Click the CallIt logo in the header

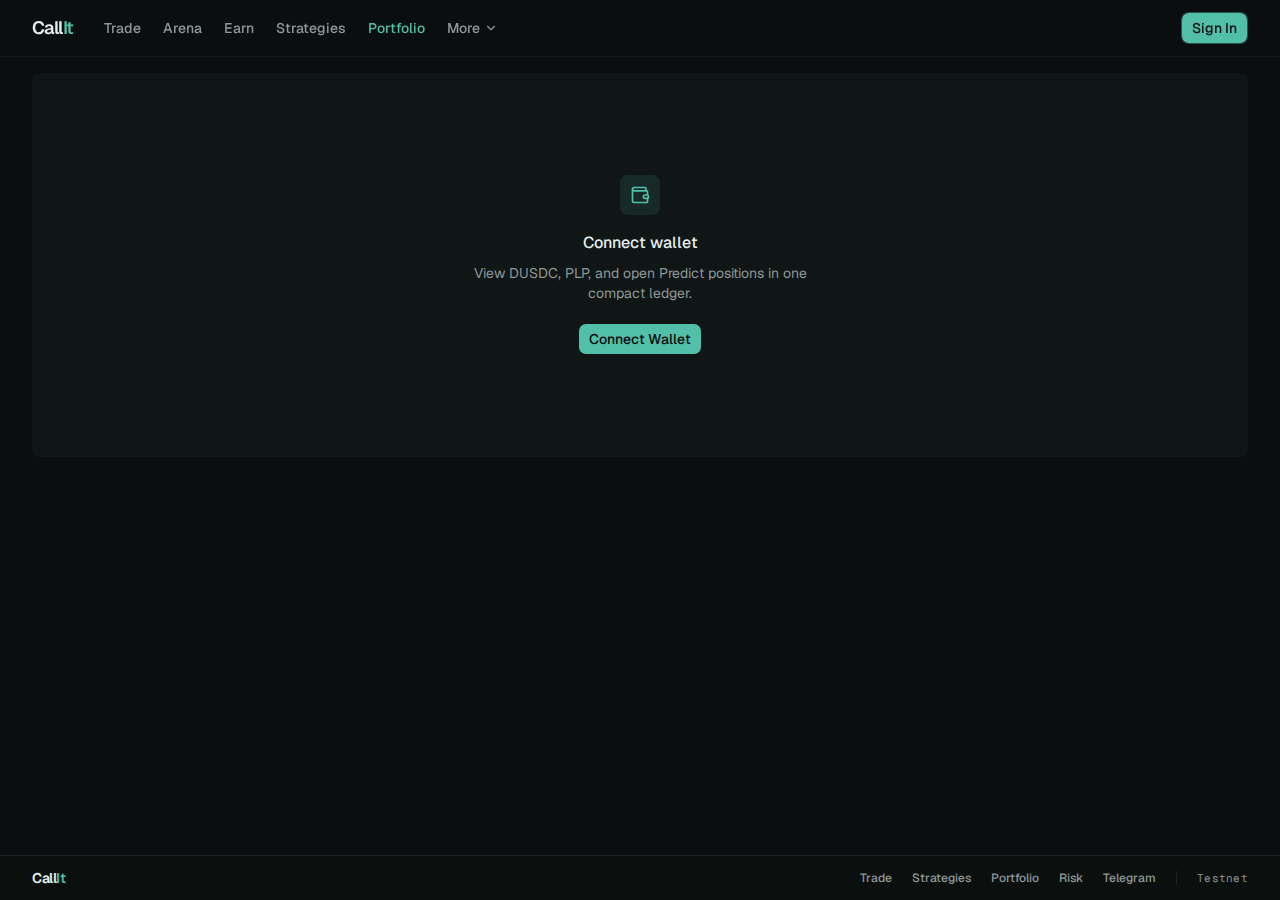pyautogui.click(x=52, y=28)
